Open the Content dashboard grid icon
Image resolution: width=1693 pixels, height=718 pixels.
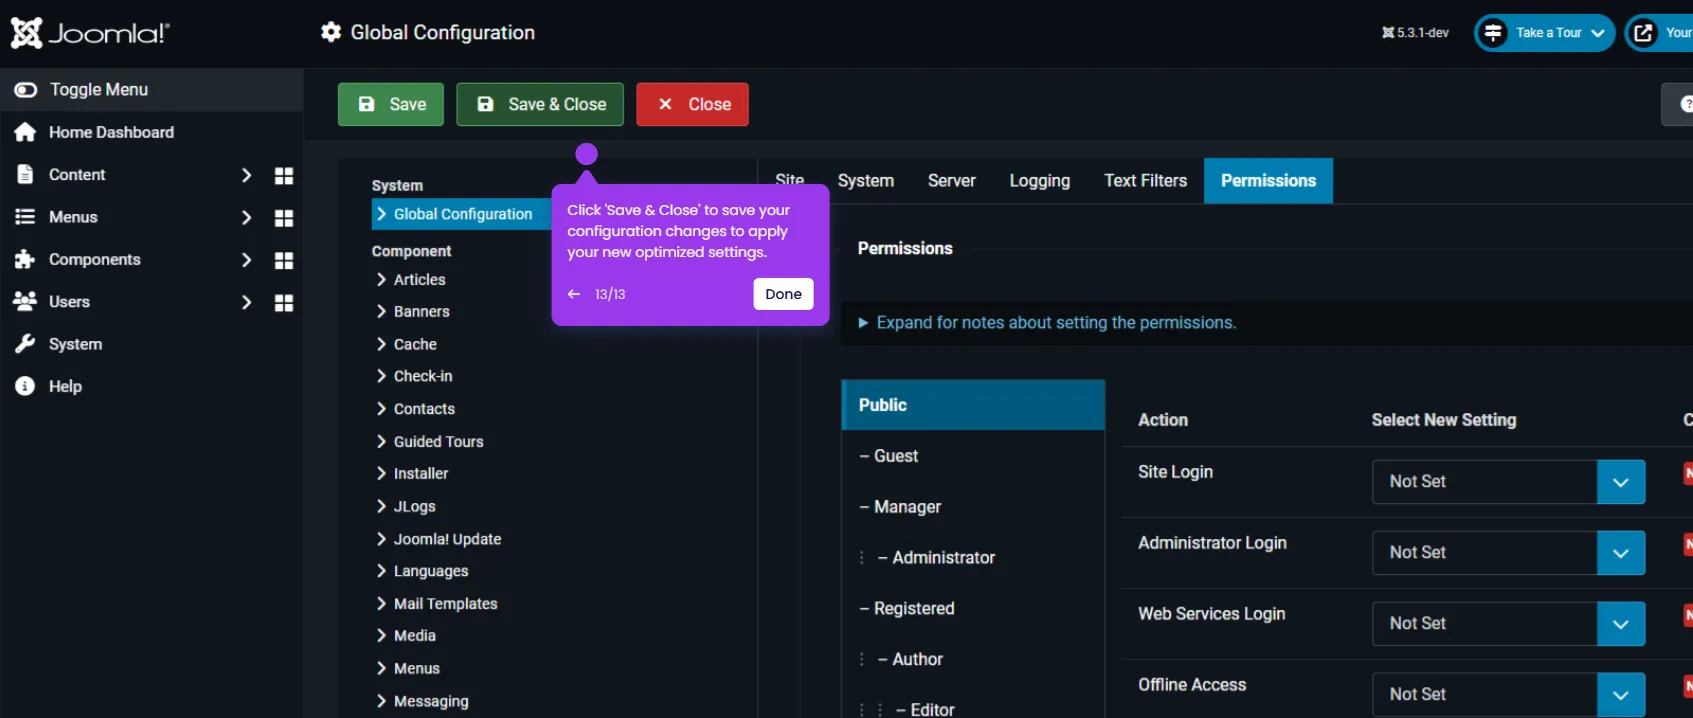tap(284, 175)
